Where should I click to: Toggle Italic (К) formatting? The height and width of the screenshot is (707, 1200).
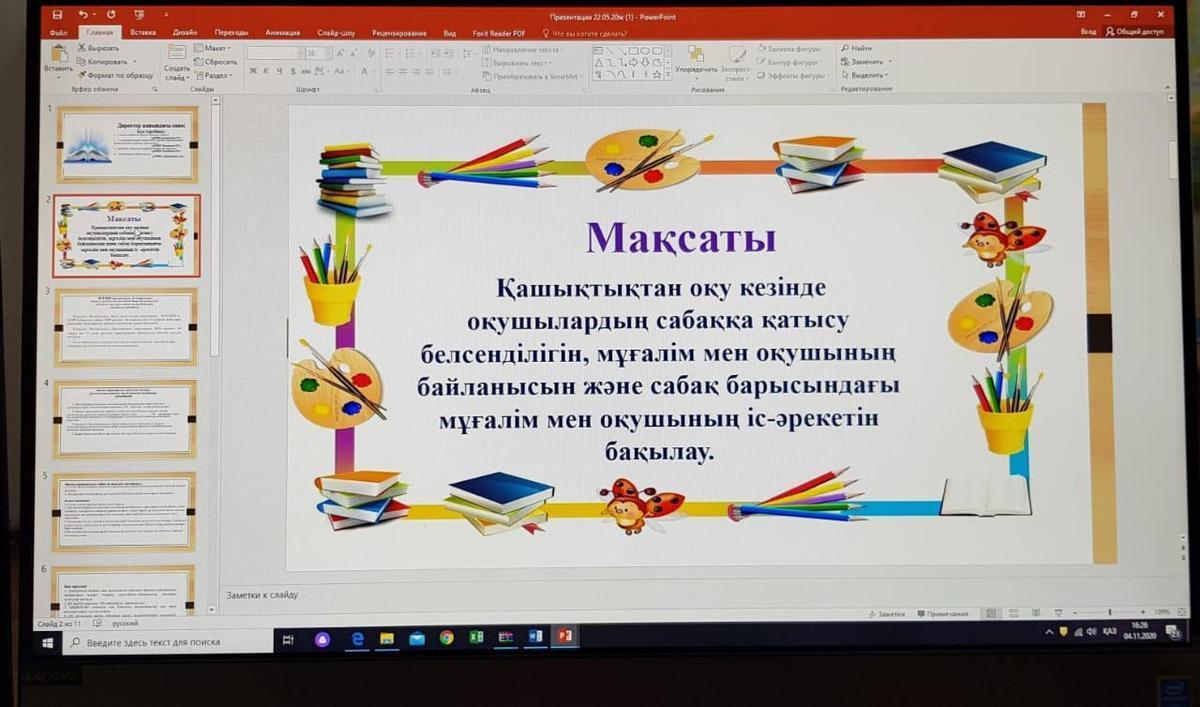tap(266, 71)
